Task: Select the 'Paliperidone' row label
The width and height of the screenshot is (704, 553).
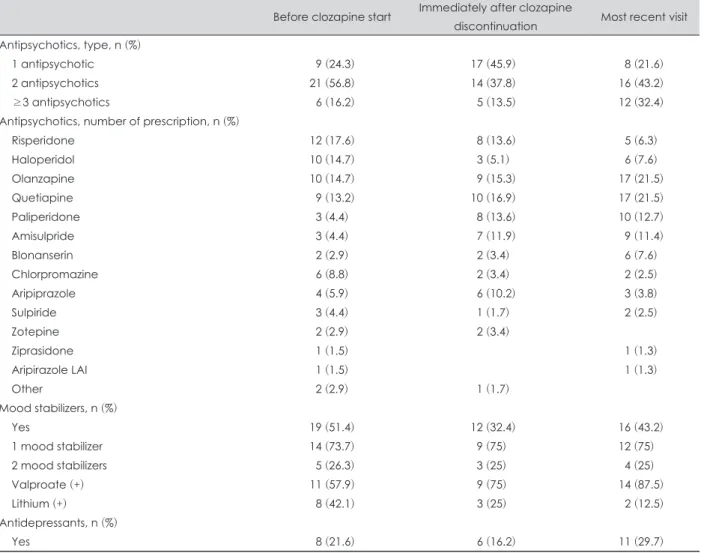Action: [x=46, y=217]
